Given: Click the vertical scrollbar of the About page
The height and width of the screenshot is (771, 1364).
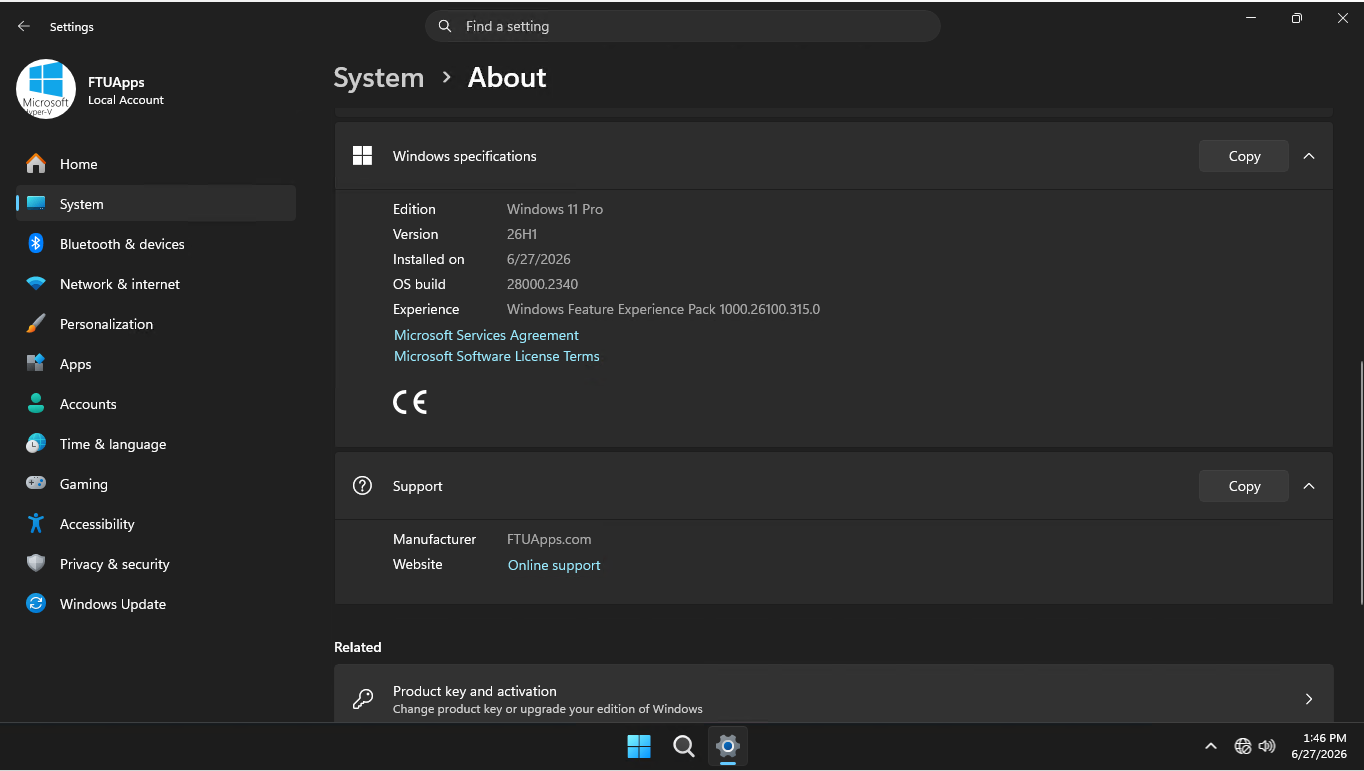Looking at the screenshot, I should coord(1359,482).
